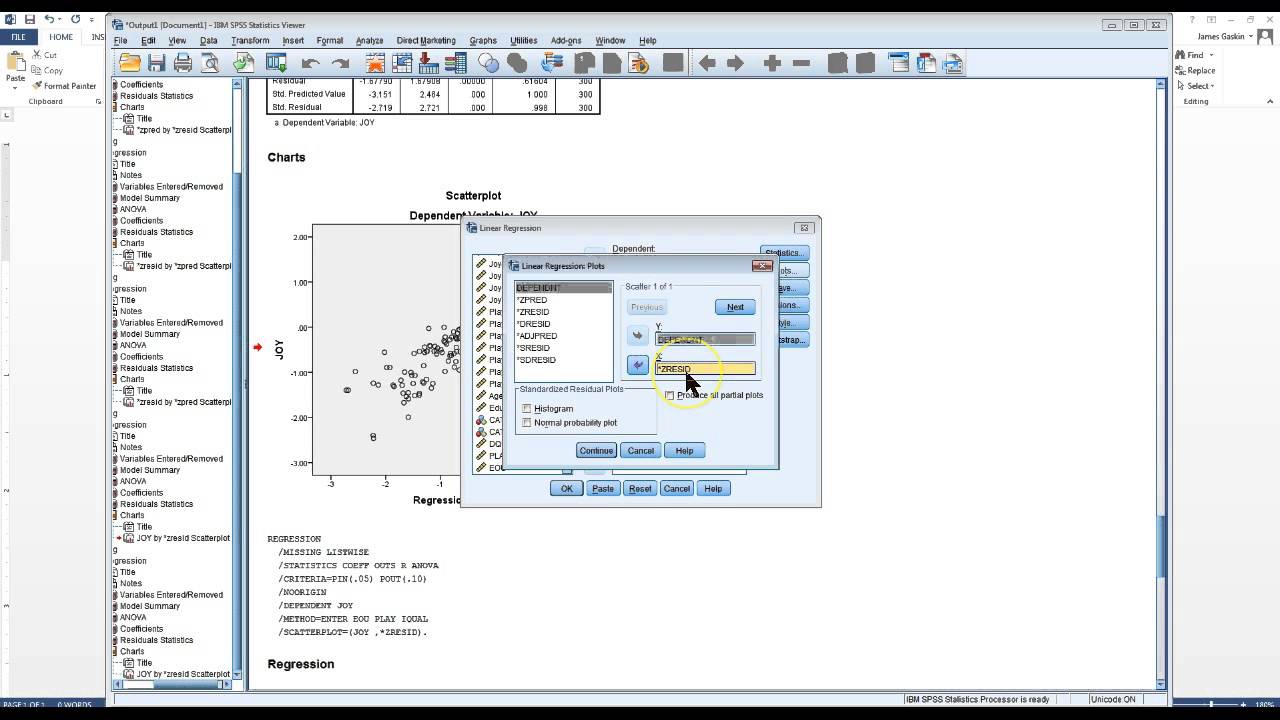Viewport: 1280px width, 720px height.
Task: Open the FILE tab in Word
Action: [18, 37]
